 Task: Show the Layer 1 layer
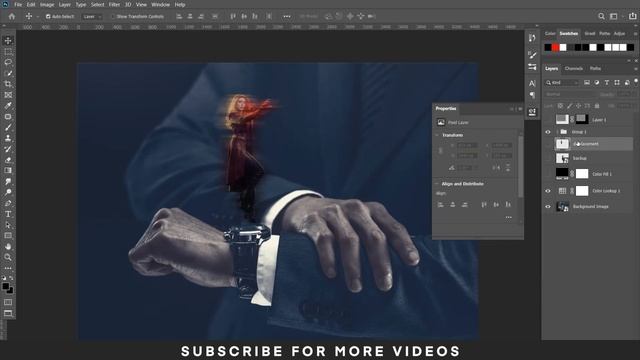548,120
